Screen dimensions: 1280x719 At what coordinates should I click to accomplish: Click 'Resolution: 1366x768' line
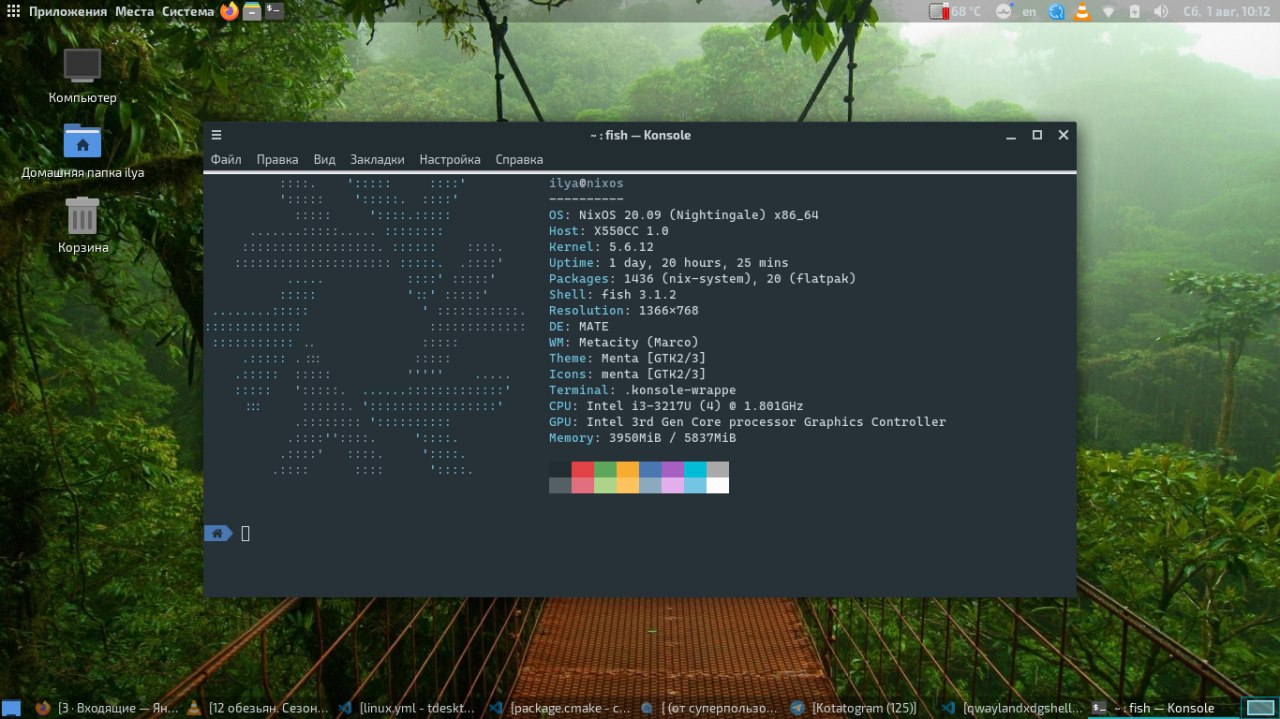[x=623, y=311]
